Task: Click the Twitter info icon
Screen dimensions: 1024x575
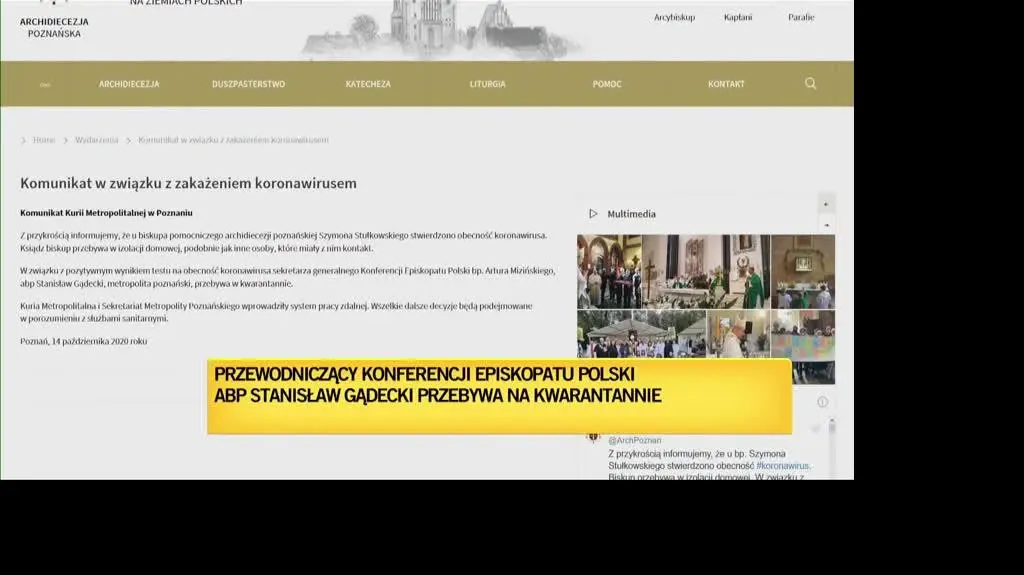Action: [822, 402]
